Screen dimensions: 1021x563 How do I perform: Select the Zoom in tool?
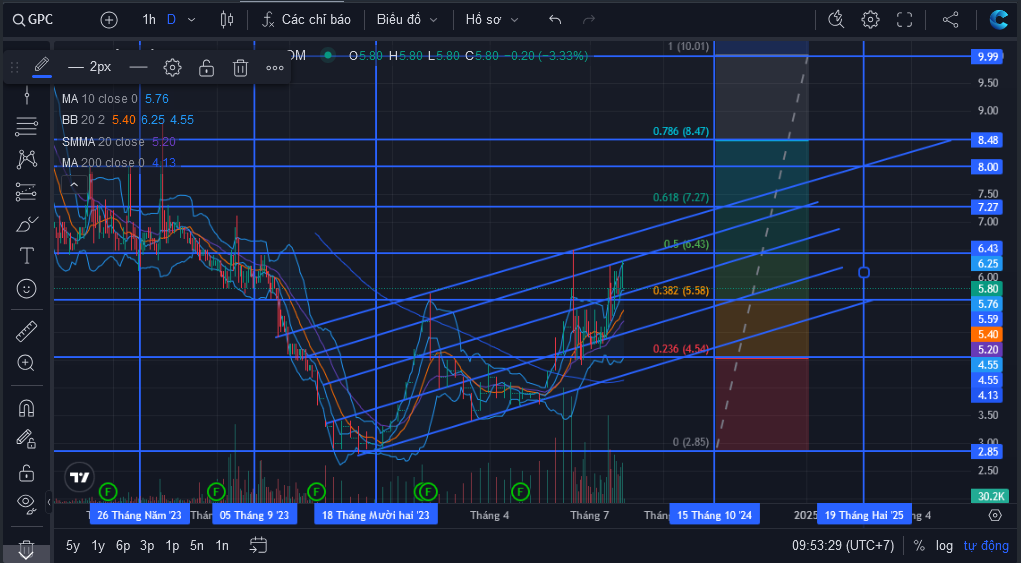click(x=26, y=363)
